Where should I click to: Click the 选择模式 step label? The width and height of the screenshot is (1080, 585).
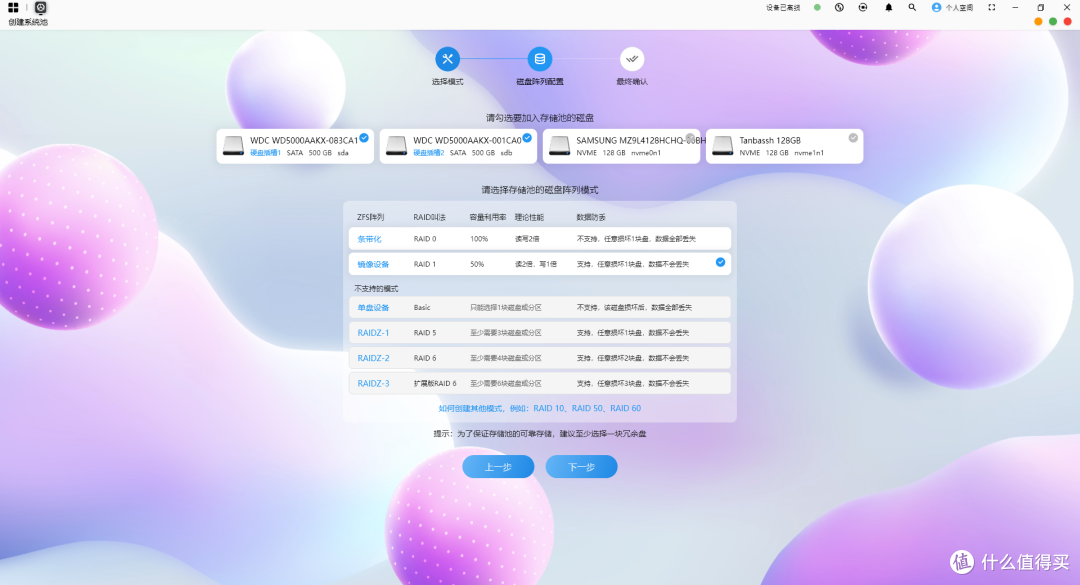(x=448, y=81)
